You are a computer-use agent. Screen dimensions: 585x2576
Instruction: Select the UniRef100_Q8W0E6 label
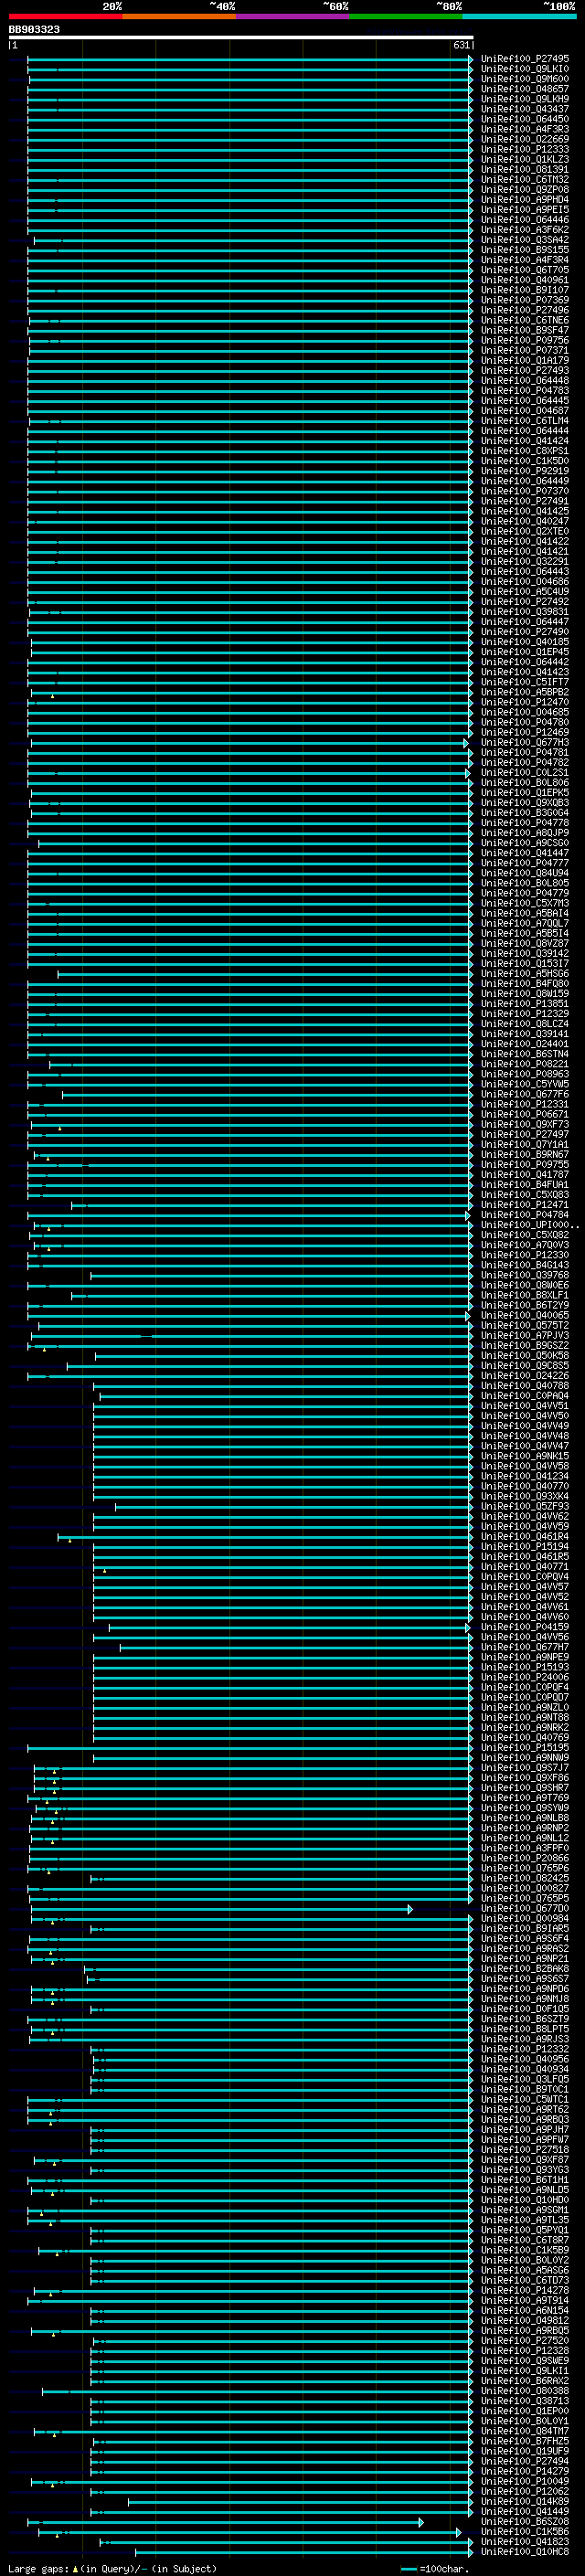(525, 1285)
